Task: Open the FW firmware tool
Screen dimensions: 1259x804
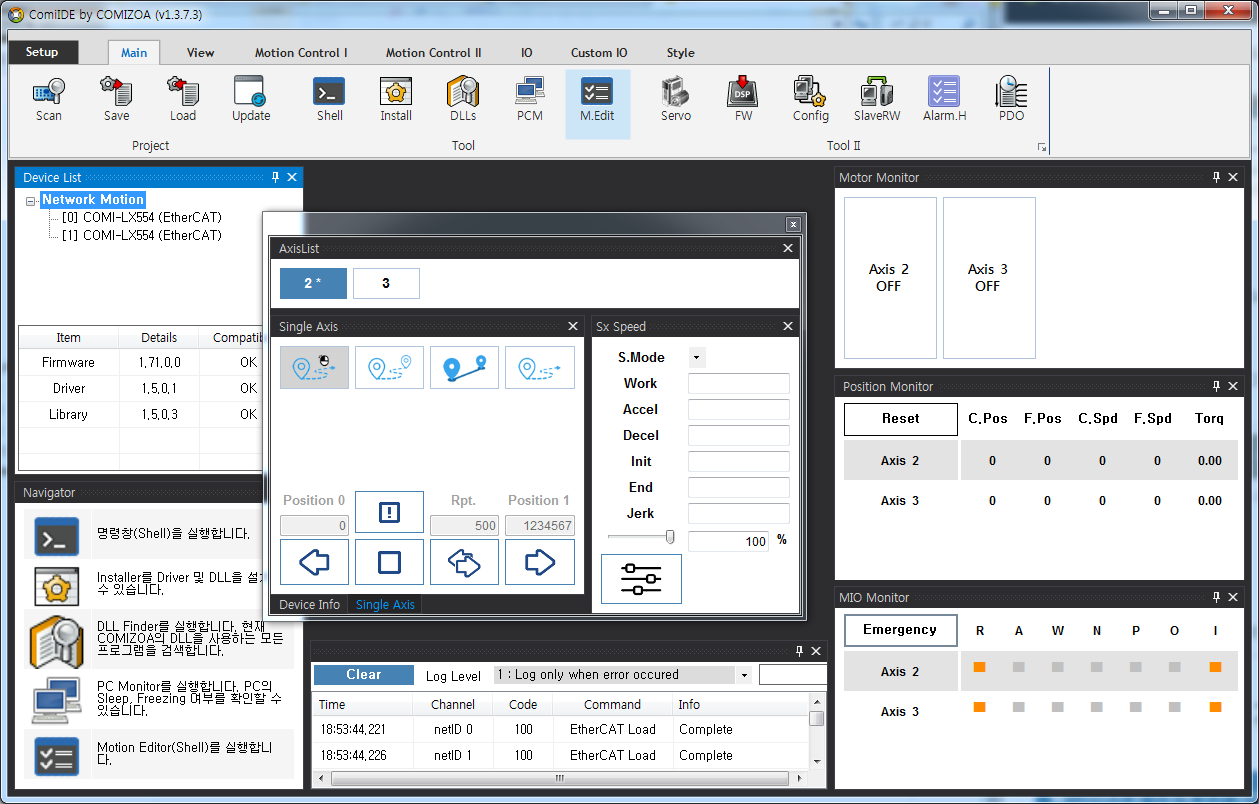Action: coord(743,98)
